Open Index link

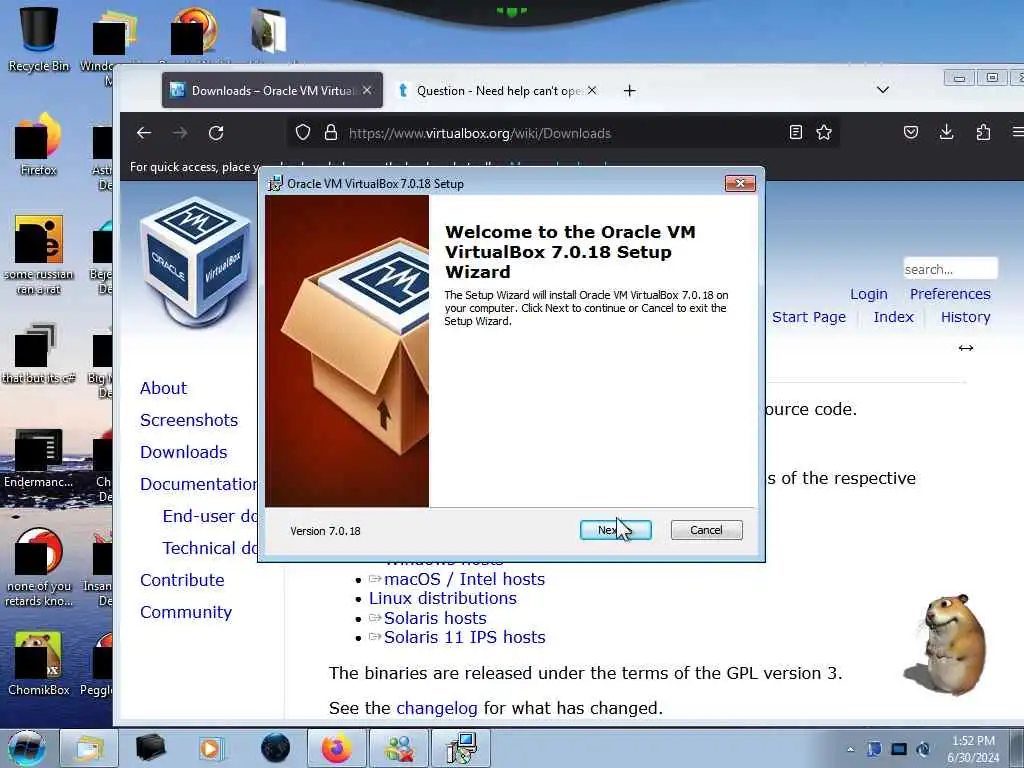893,317
